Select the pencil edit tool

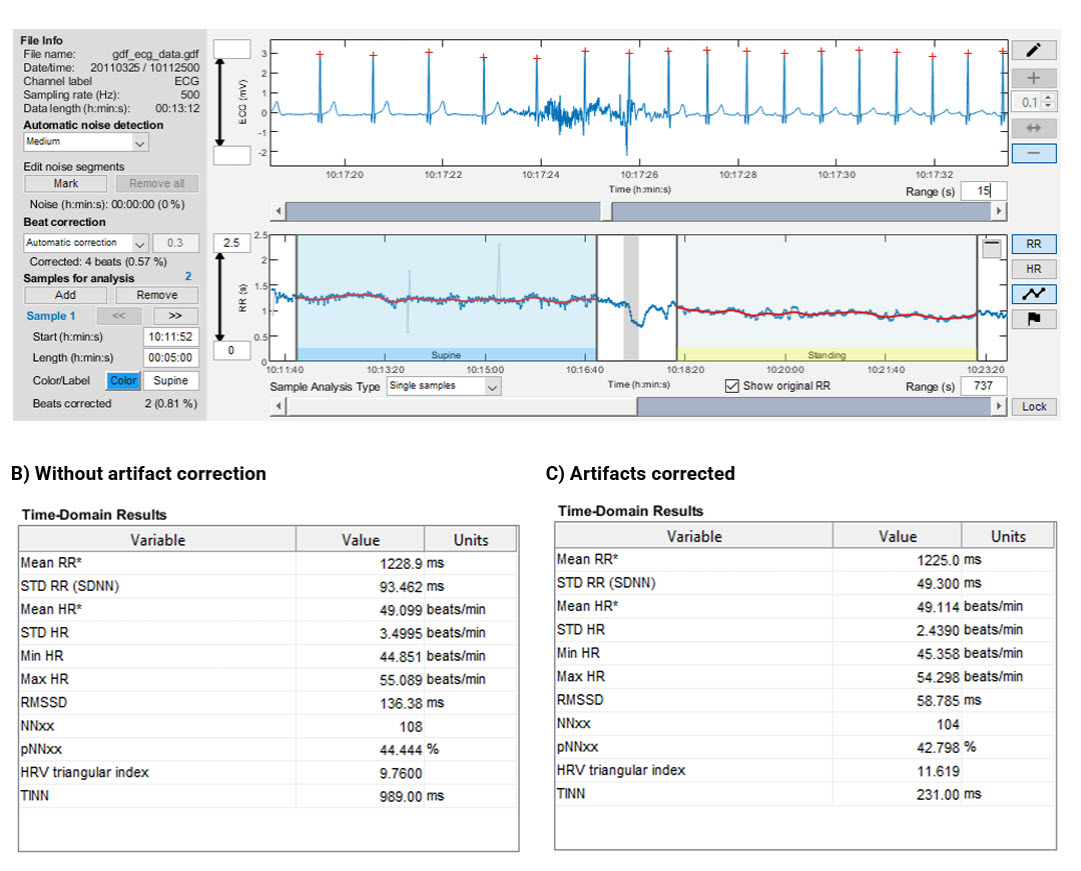1035,49
